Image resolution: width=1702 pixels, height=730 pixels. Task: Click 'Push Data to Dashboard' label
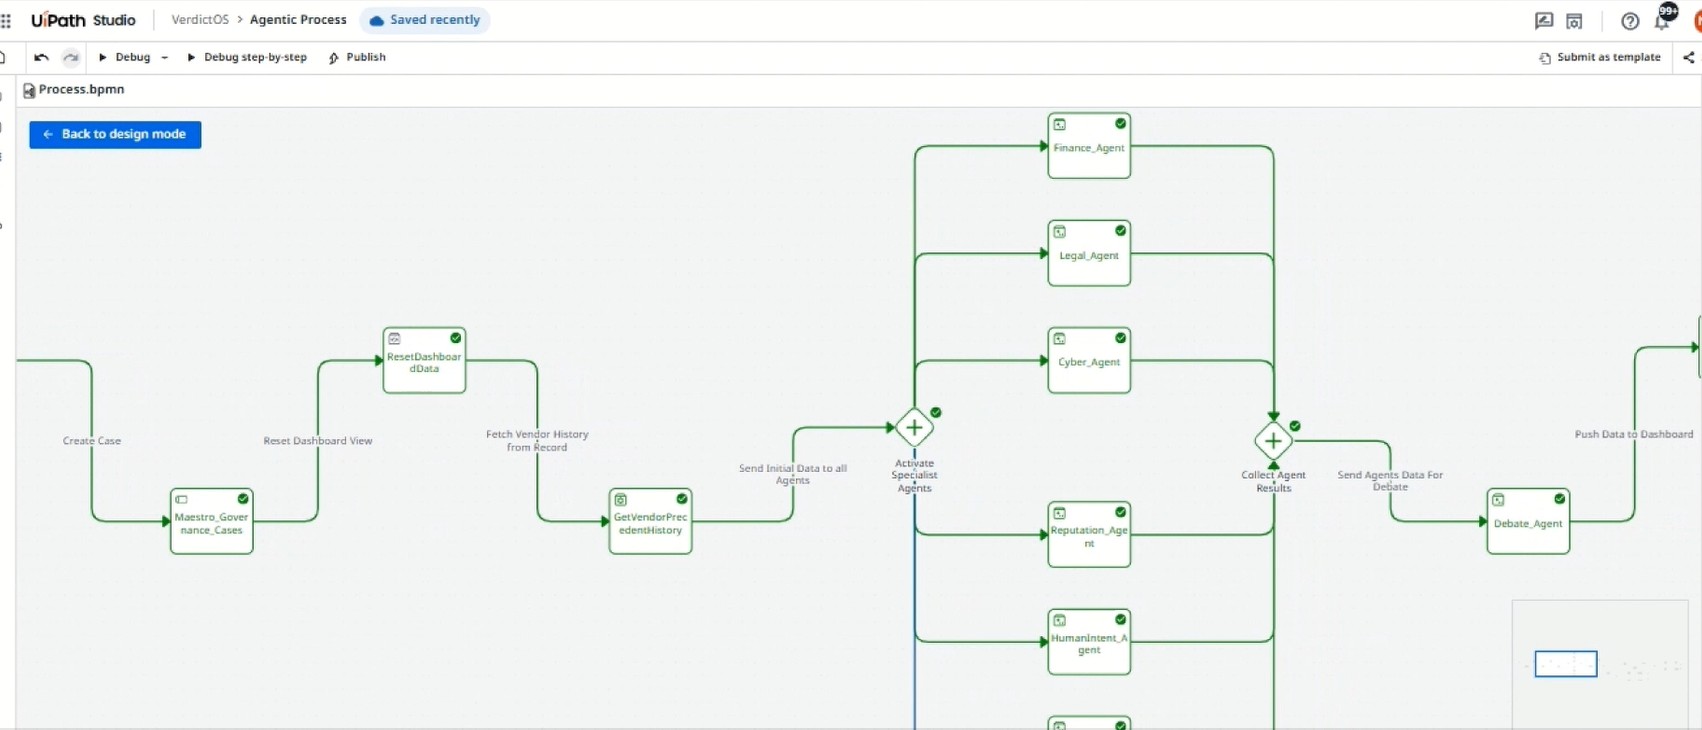point(1634,434)
